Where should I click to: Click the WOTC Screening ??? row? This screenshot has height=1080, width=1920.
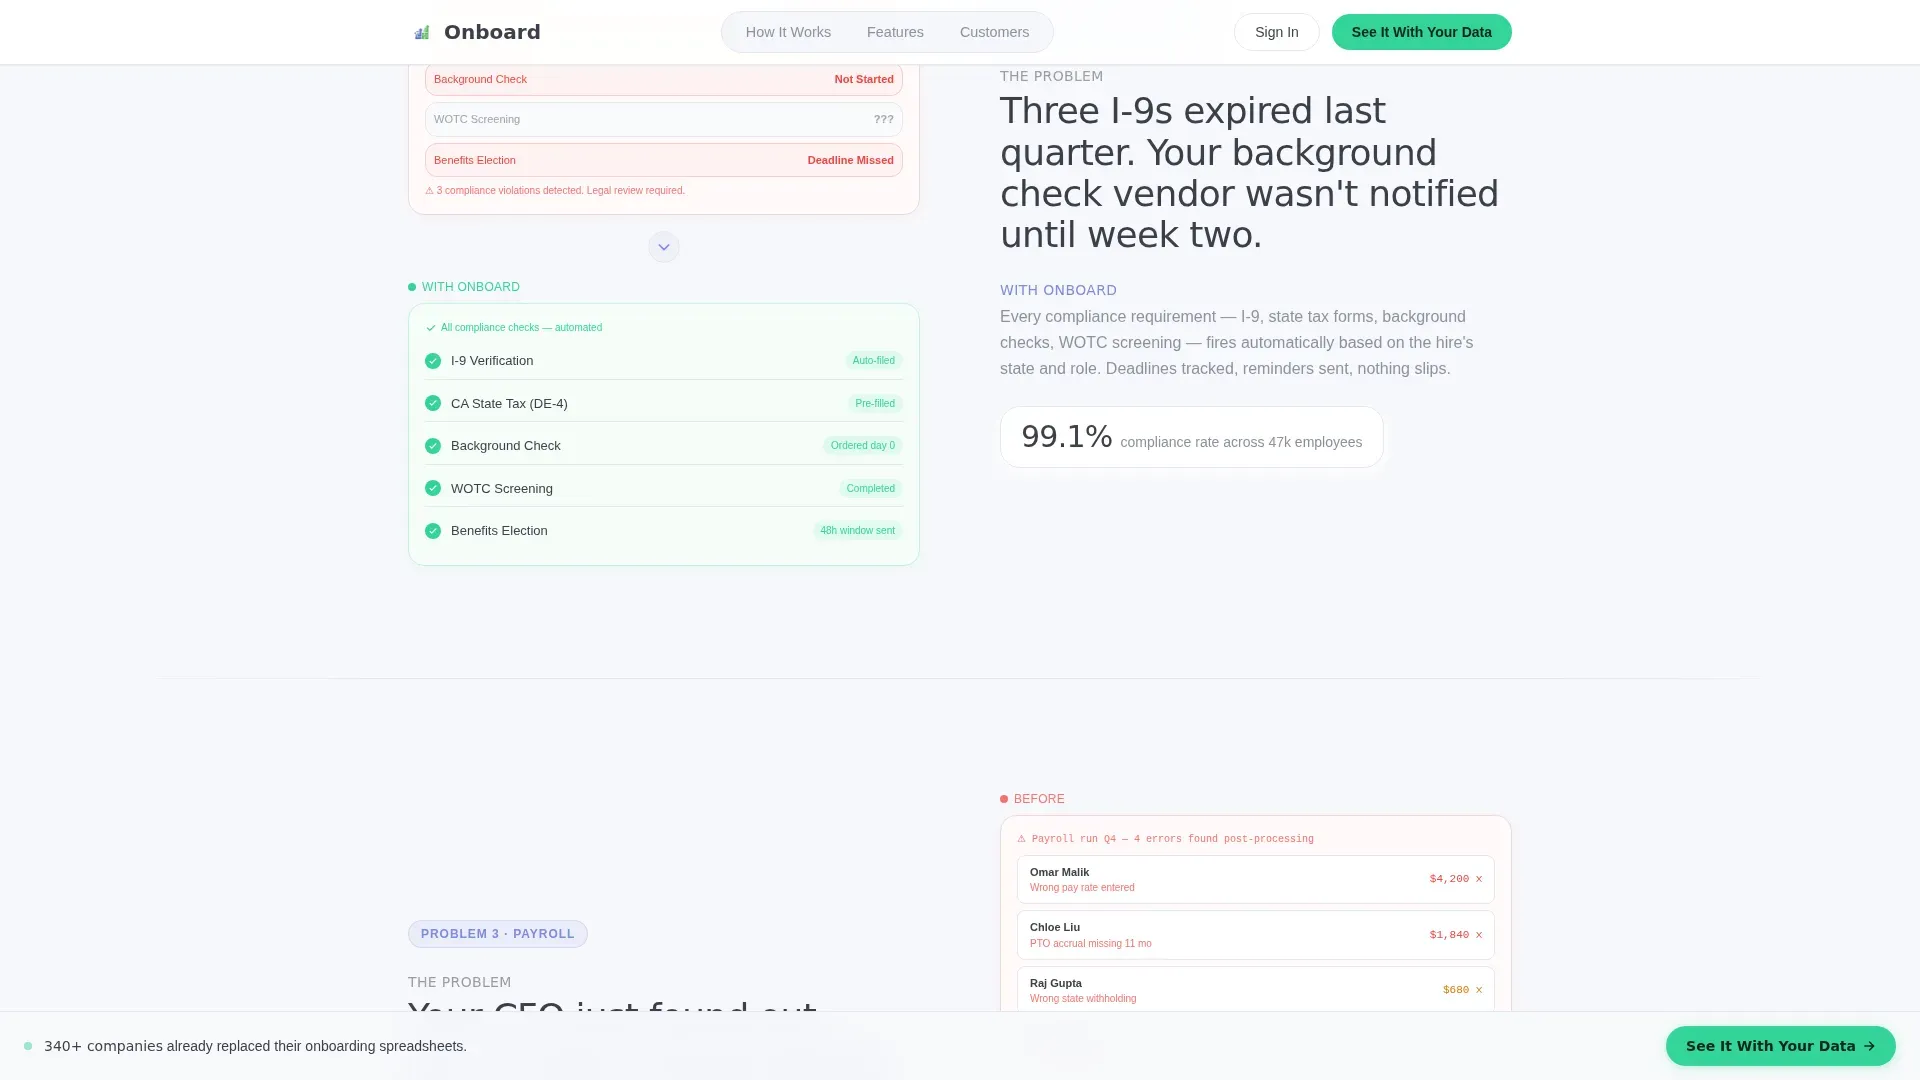[664, 119]
